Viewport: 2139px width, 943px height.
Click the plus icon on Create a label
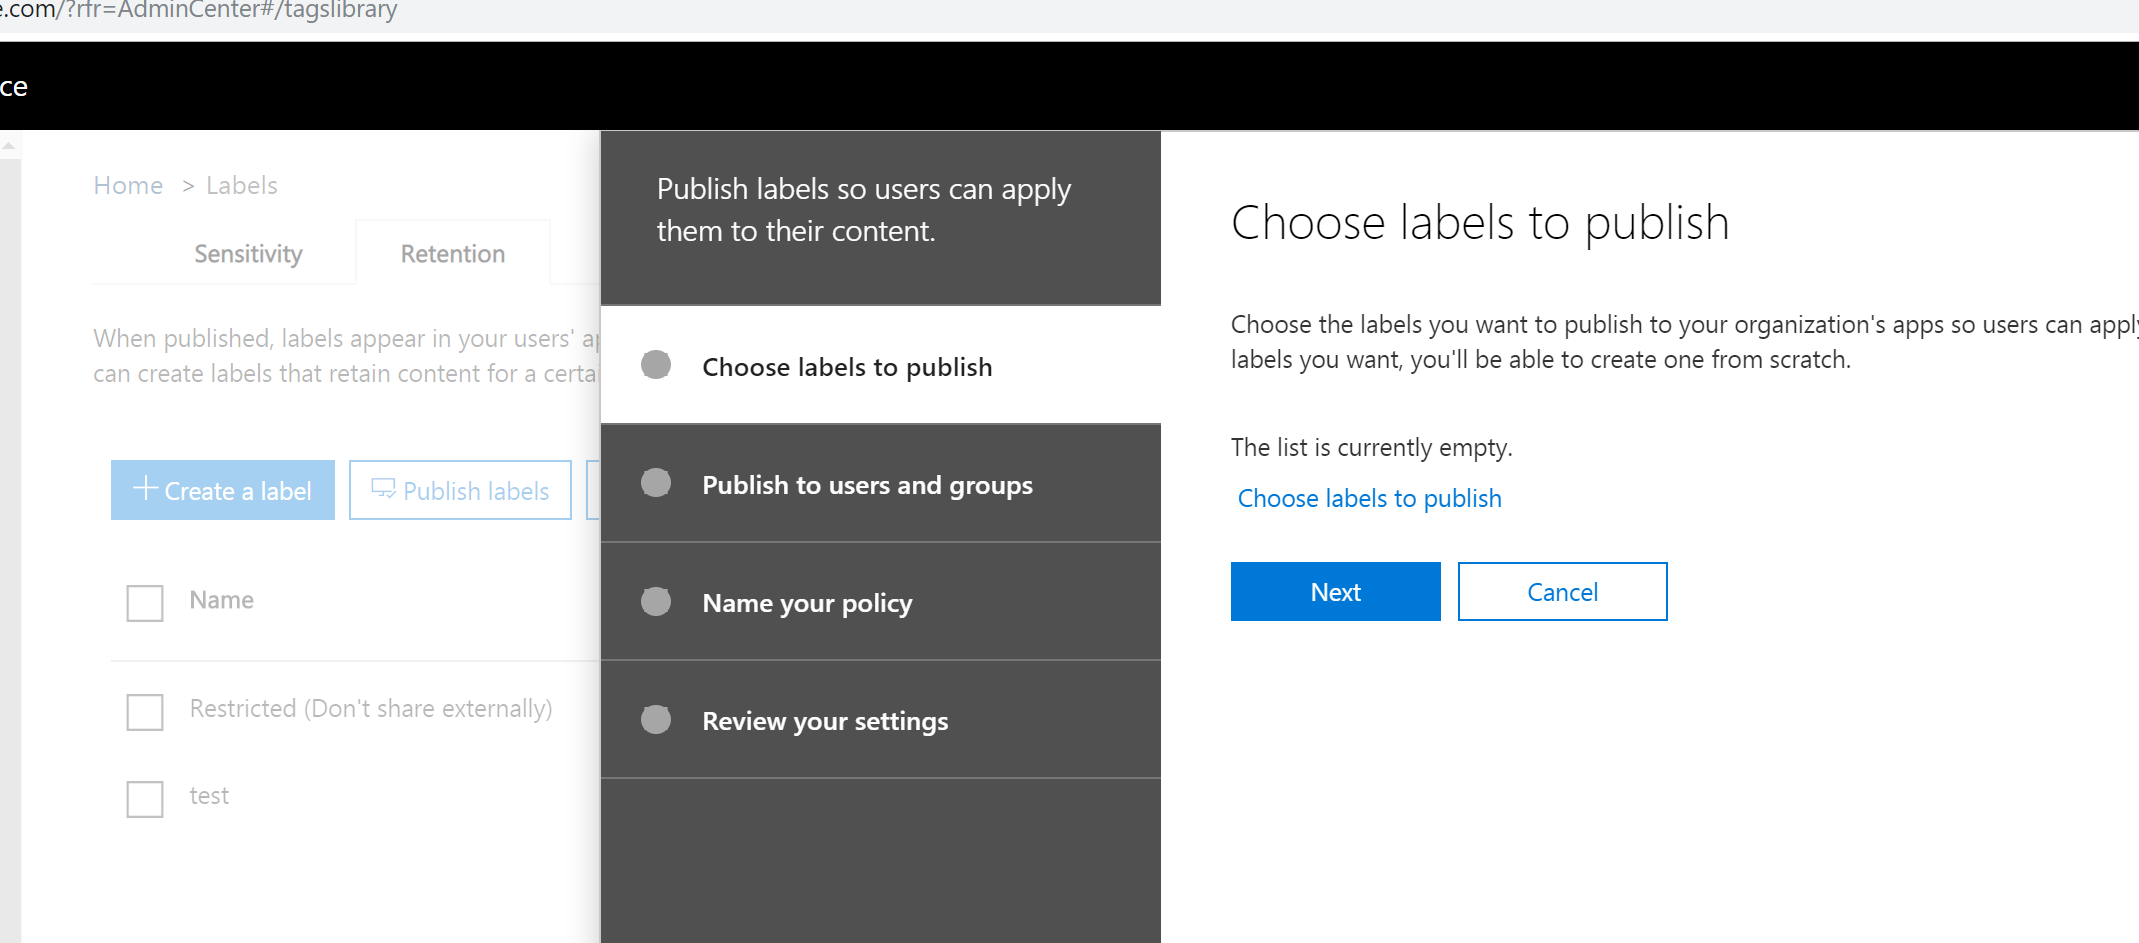click(x=146, y=488)
